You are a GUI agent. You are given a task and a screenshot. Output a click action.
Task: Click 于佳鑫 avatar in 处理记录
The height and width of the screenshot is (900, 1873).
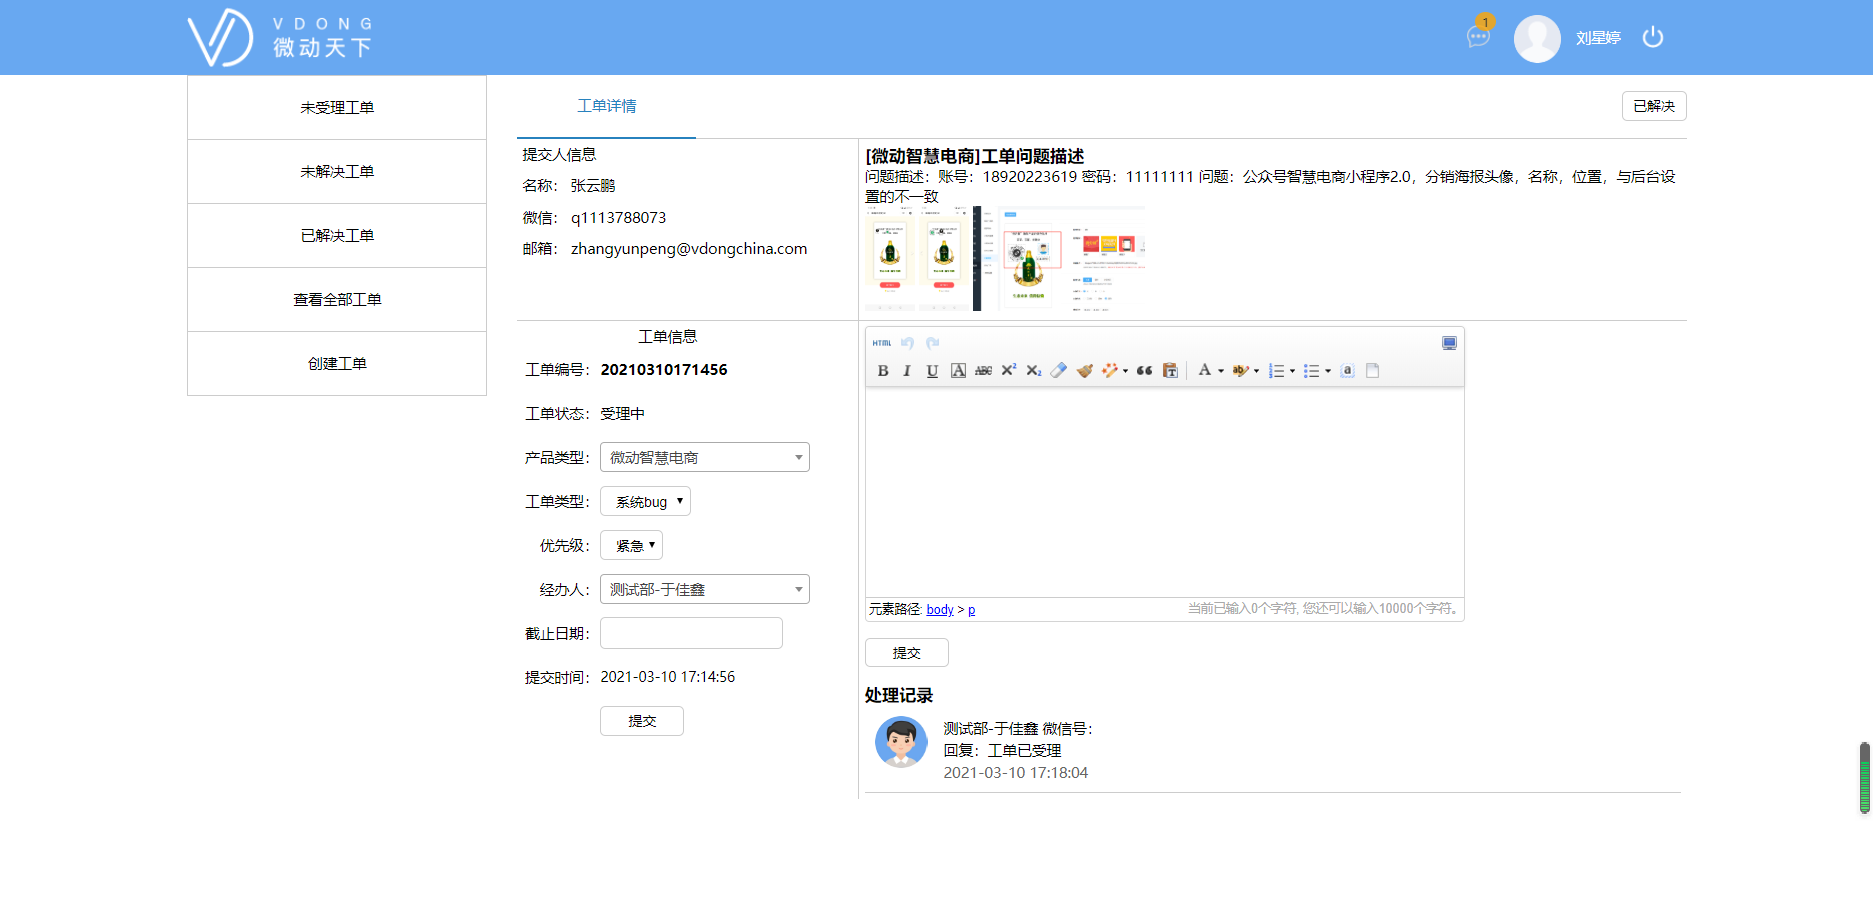point(901,742)
